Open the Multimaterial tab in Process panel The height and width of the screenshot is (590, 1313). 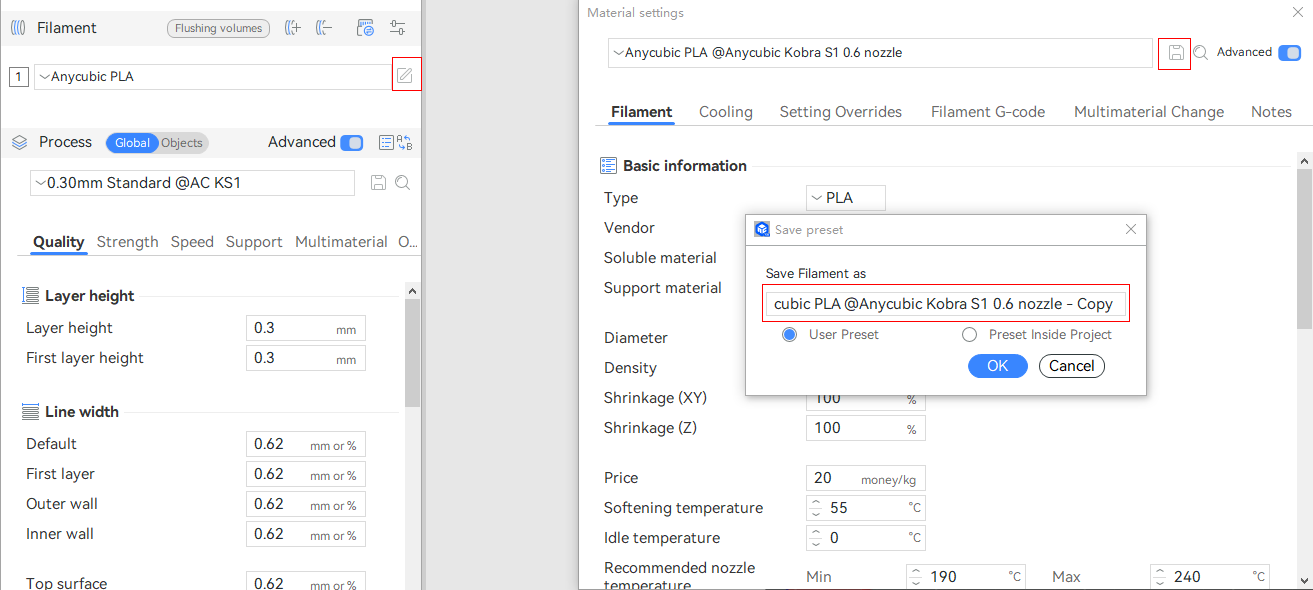pos(341,242)
